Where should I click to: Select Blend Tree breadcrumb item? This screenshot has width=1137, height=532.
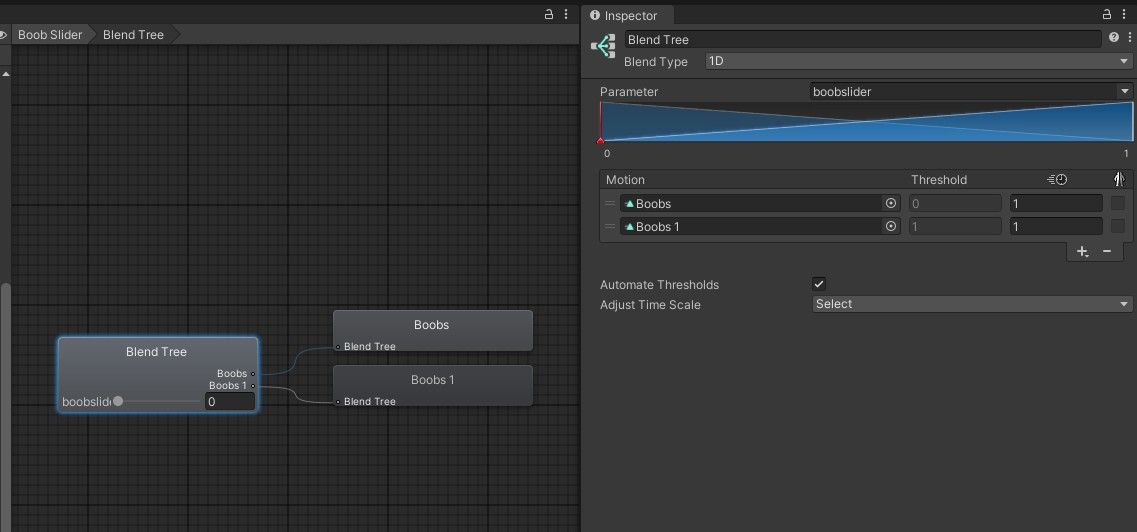pos(133,35)
